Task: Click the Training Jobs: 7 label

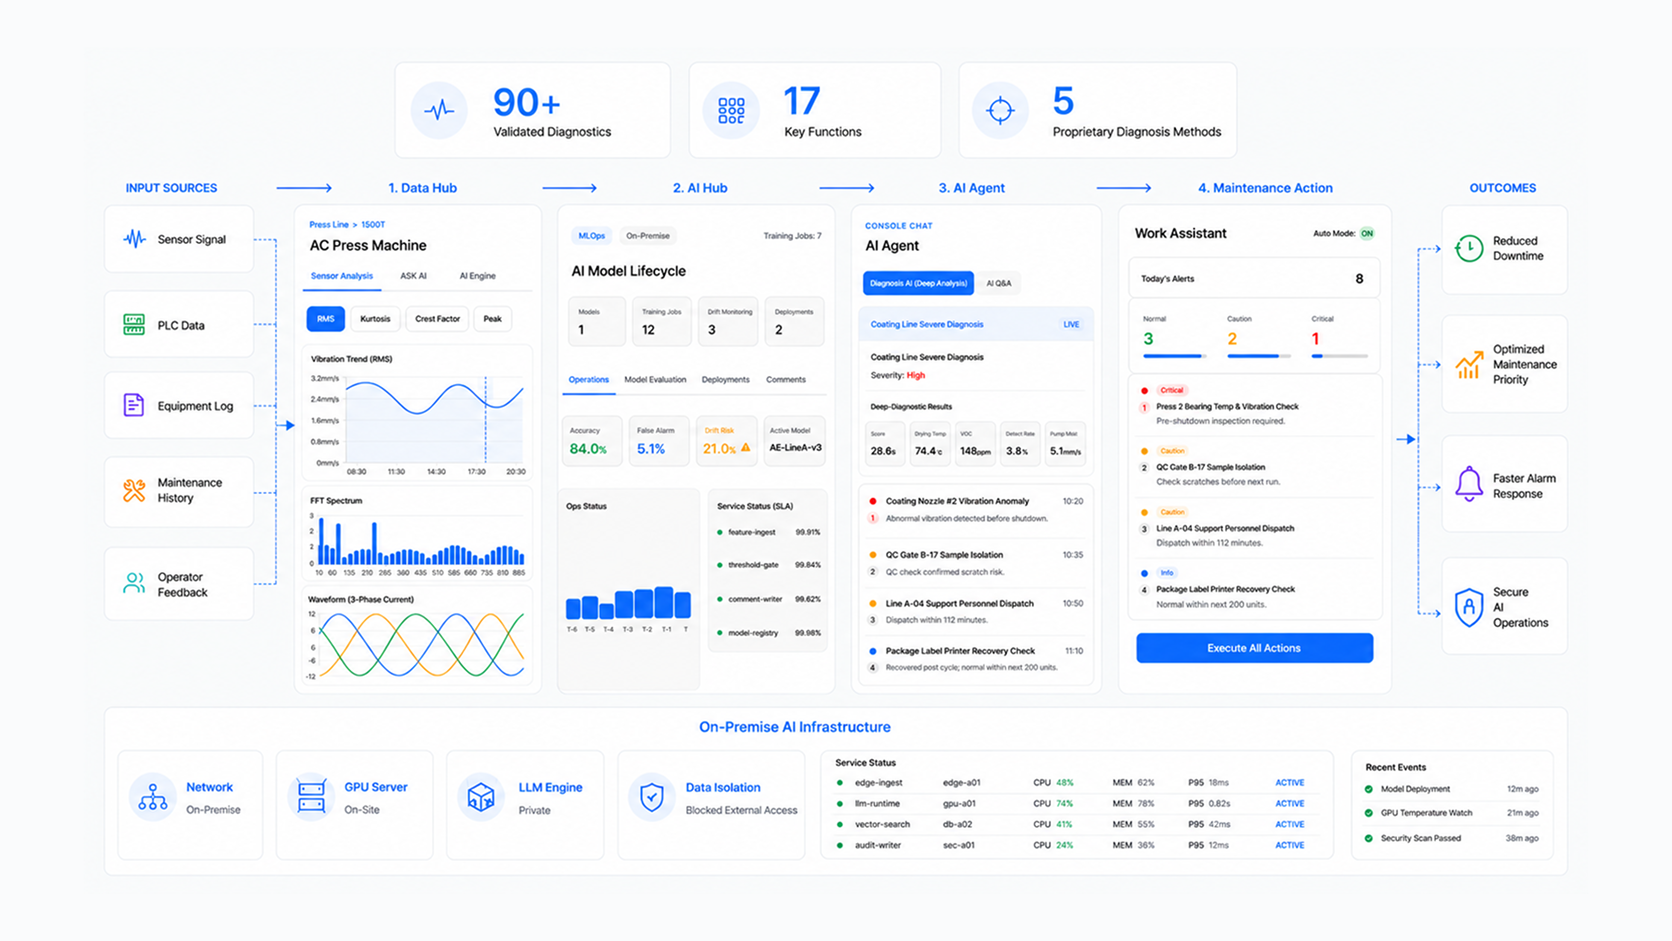Action: (792, 236)
